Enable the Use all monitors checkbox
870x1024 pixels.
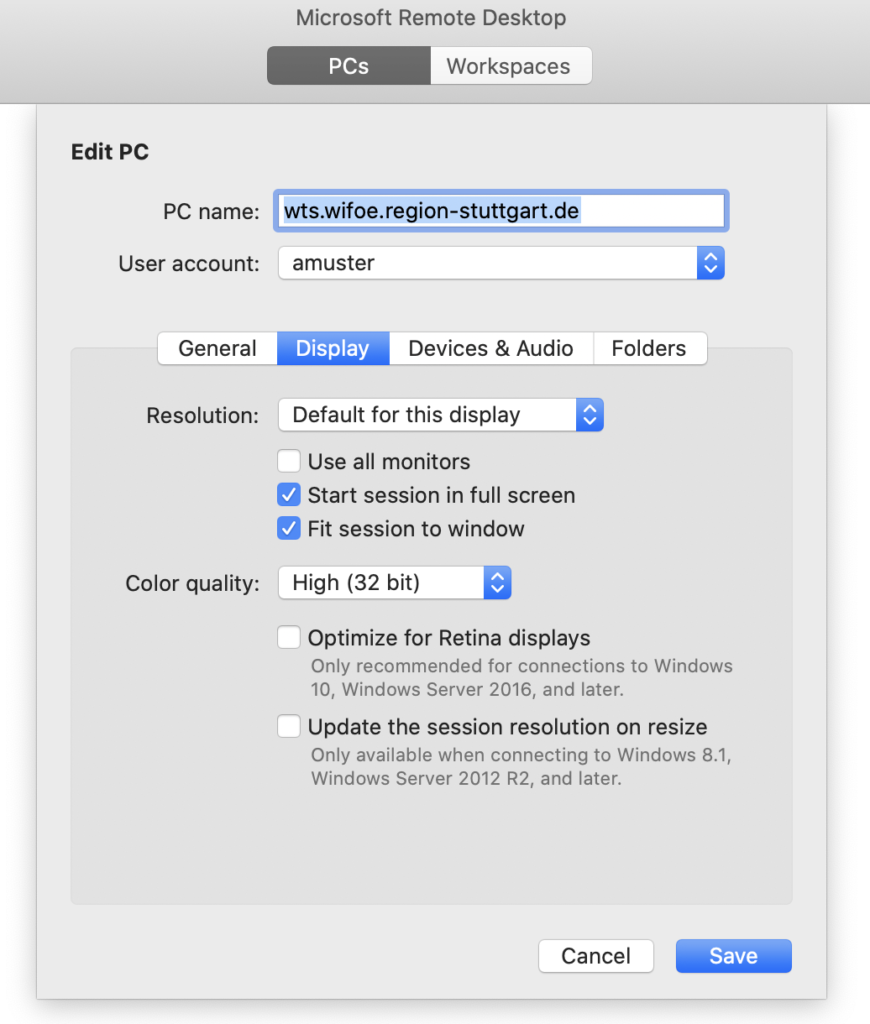289,462
